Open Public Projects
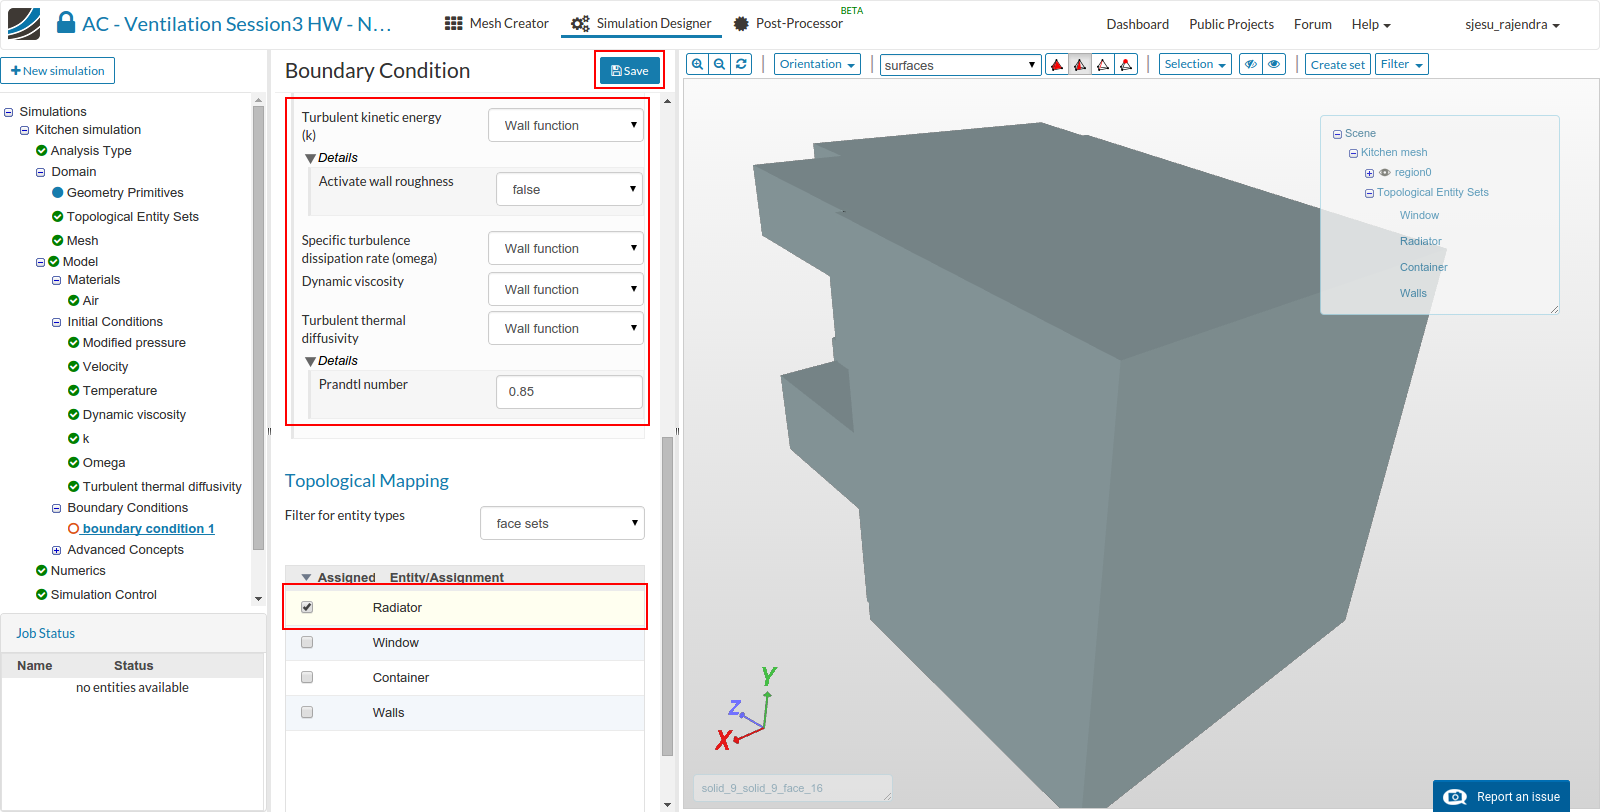Viewport: 1600px width, 812px height. click(1231, 24)
